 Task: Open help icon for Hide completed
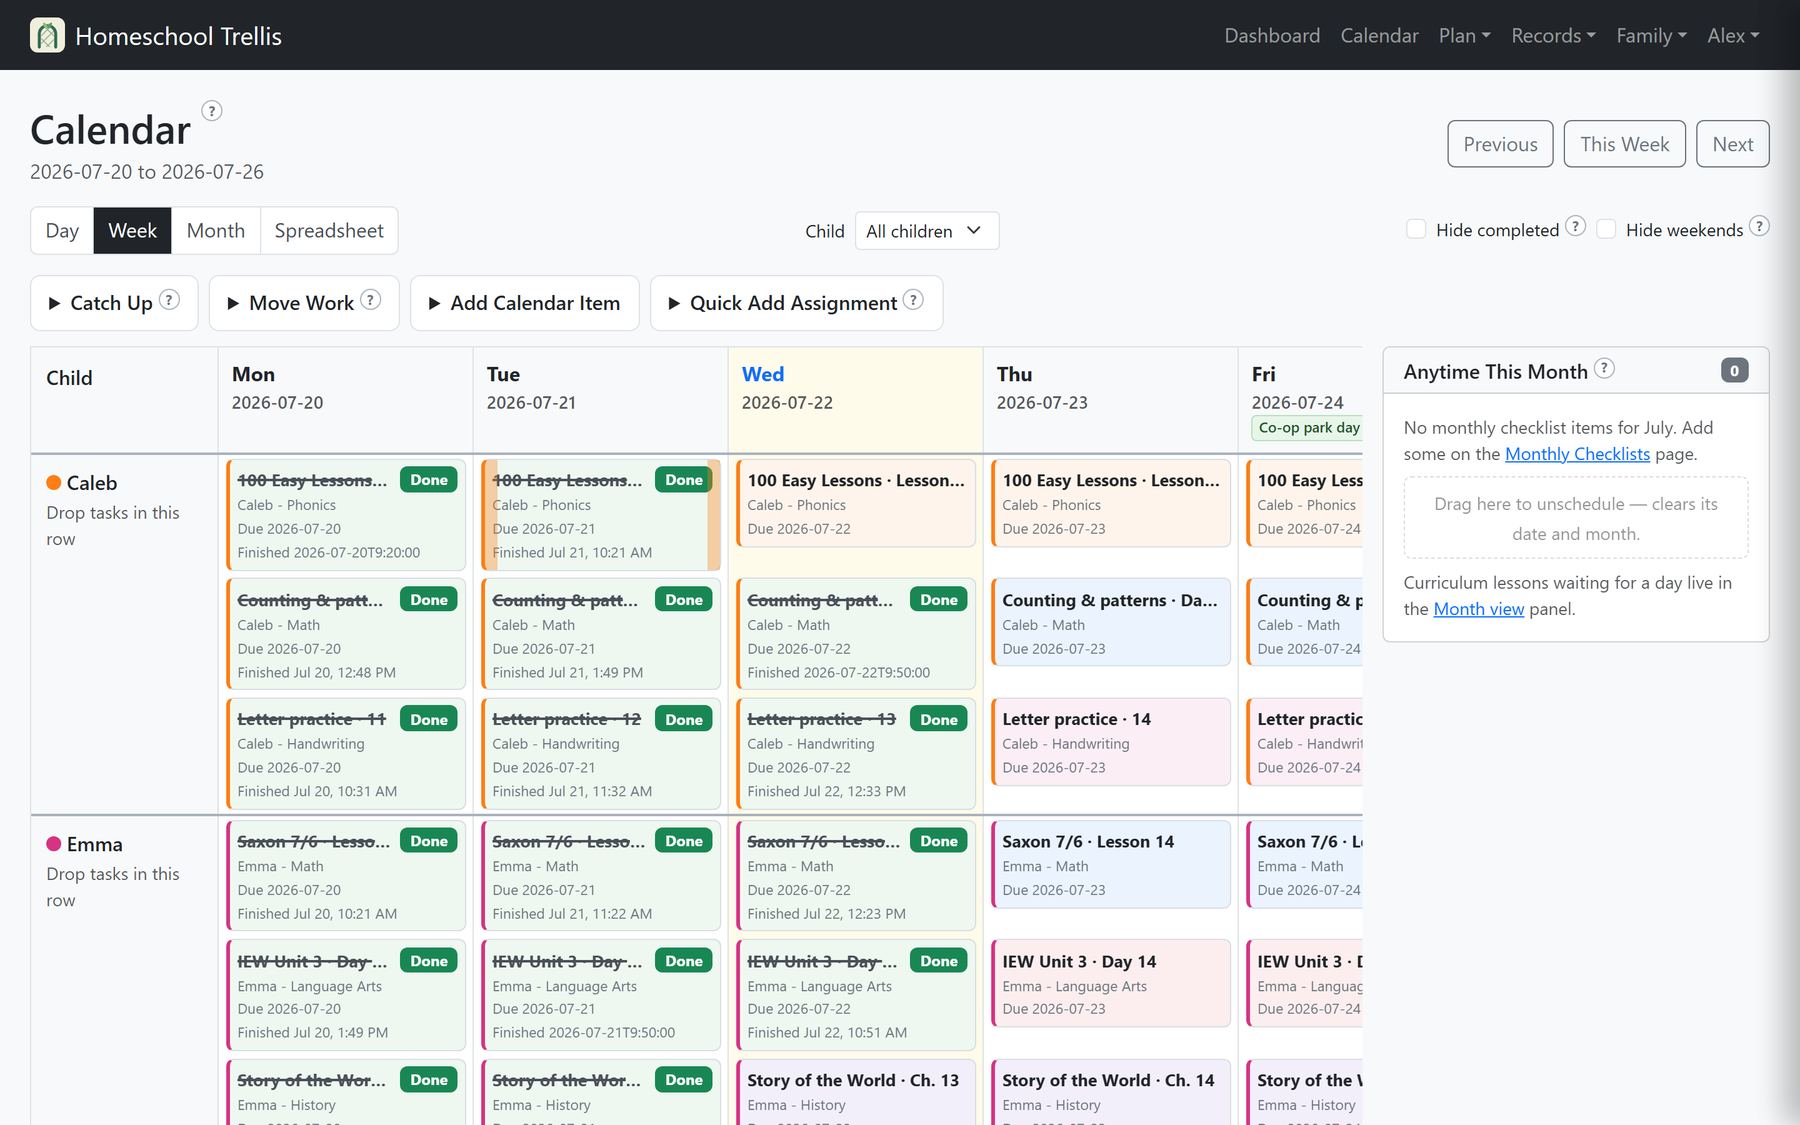(1575, 227)
